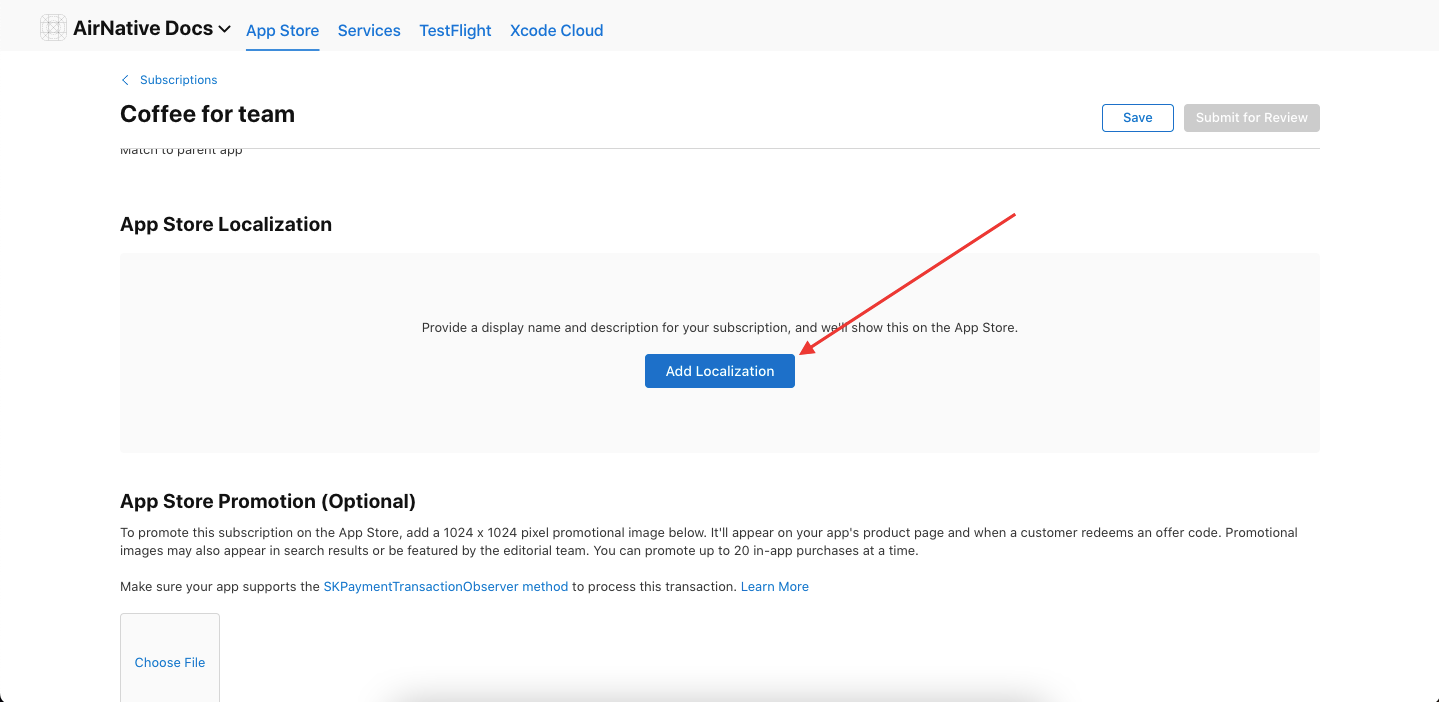
Task: Click the Save button
Action: (x=1137, y=118)
